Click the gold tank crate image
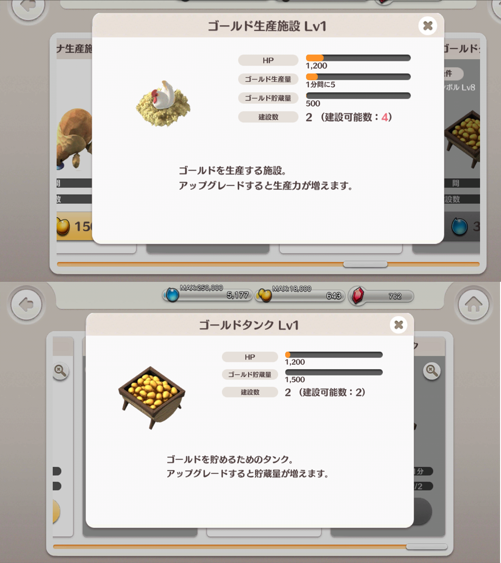 (x=152, y=397)
